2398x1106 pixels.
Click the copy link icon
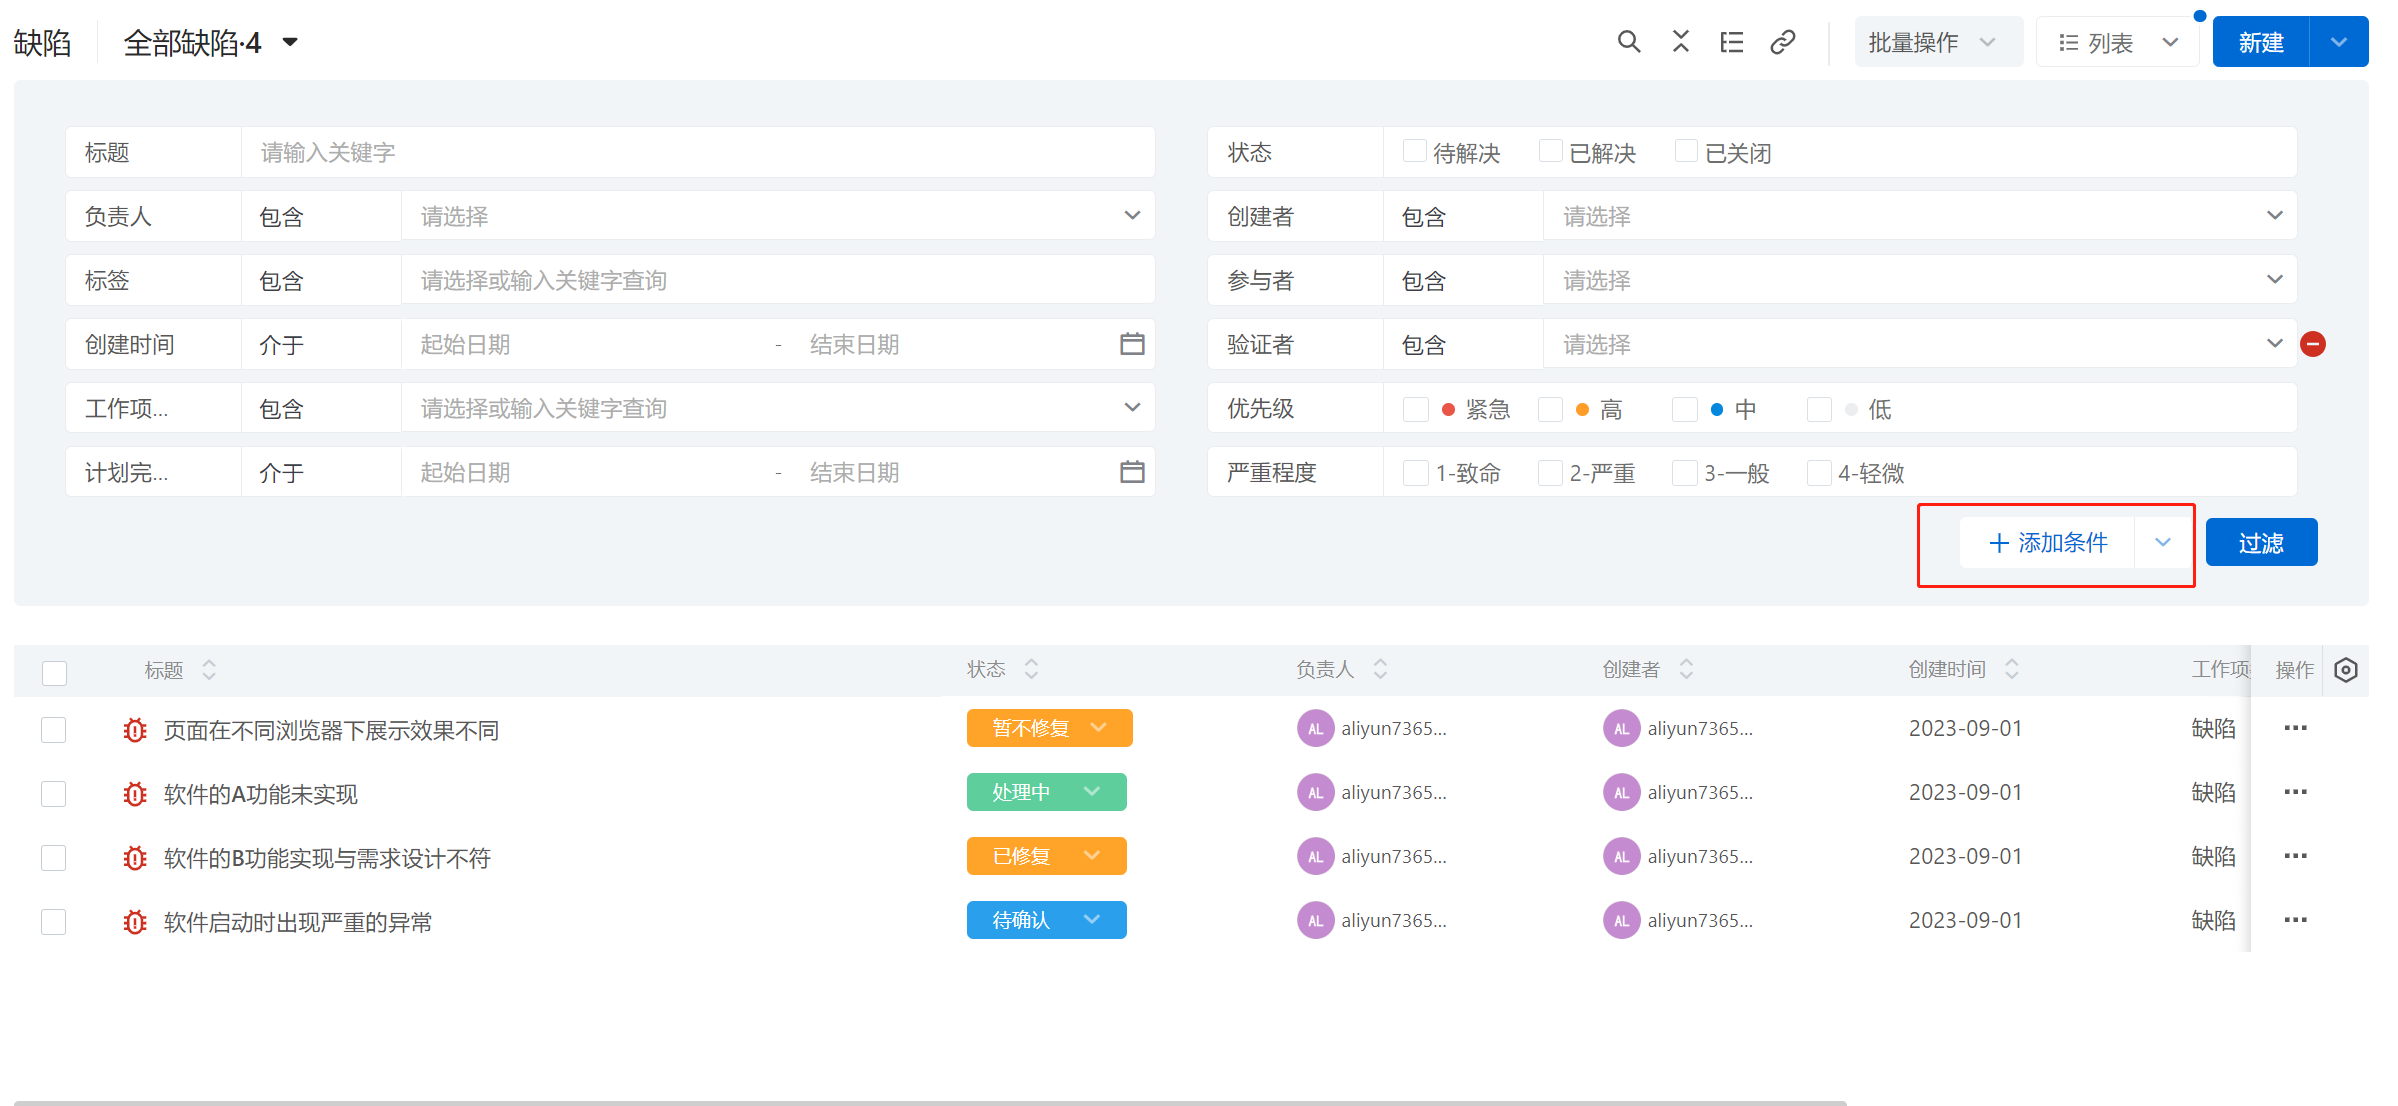[1783, 42]
